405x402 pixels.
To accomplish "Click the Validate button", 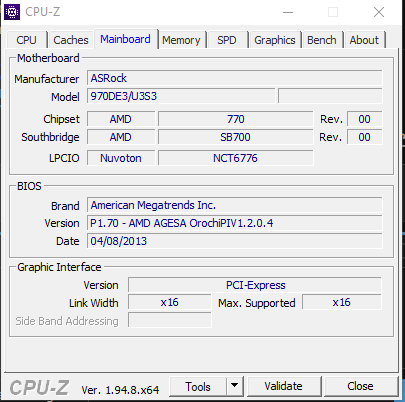I will 283,386.
